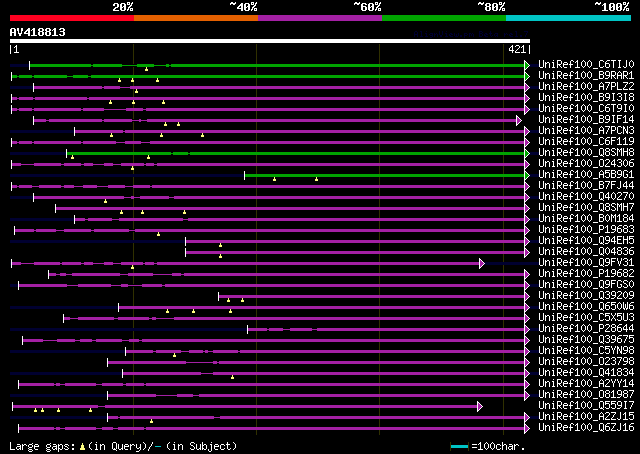Click the AV418813 query name label
This screenshot has width=640, height=454.
pos(38,32)
